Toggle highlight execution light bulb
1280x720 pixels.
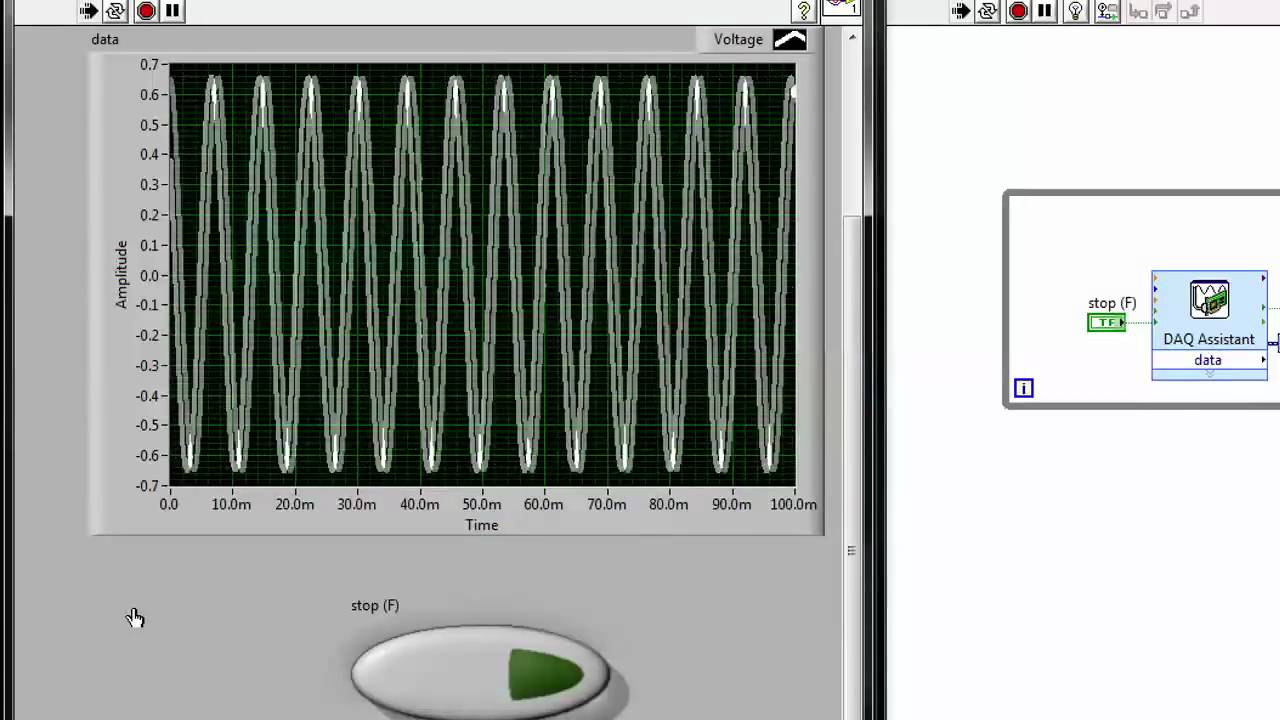tap(1076, 11)
